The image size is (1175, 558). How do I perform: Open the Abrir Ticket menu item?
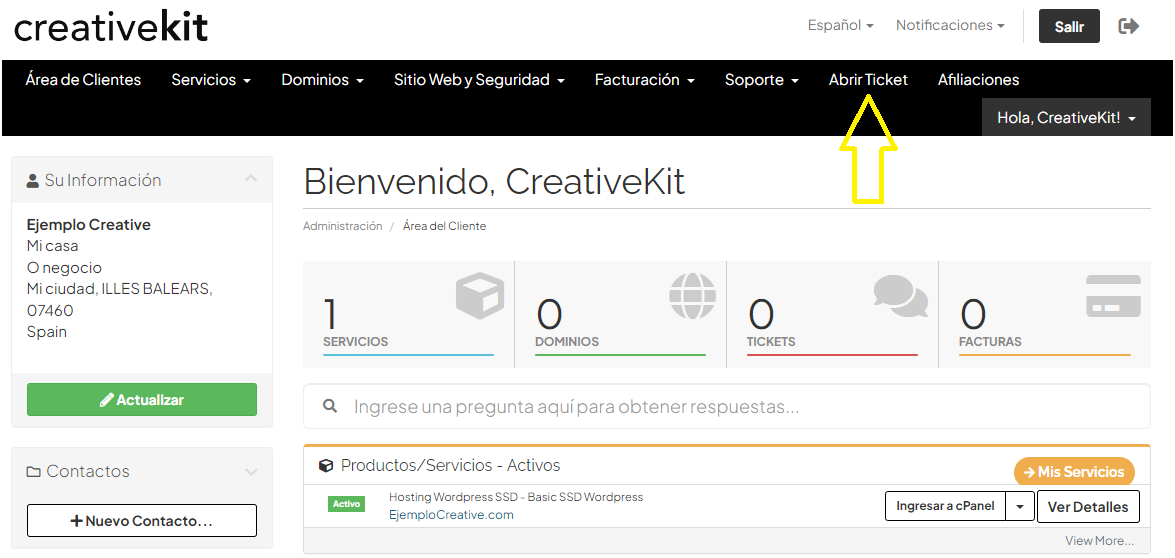[x=868, y=80]
